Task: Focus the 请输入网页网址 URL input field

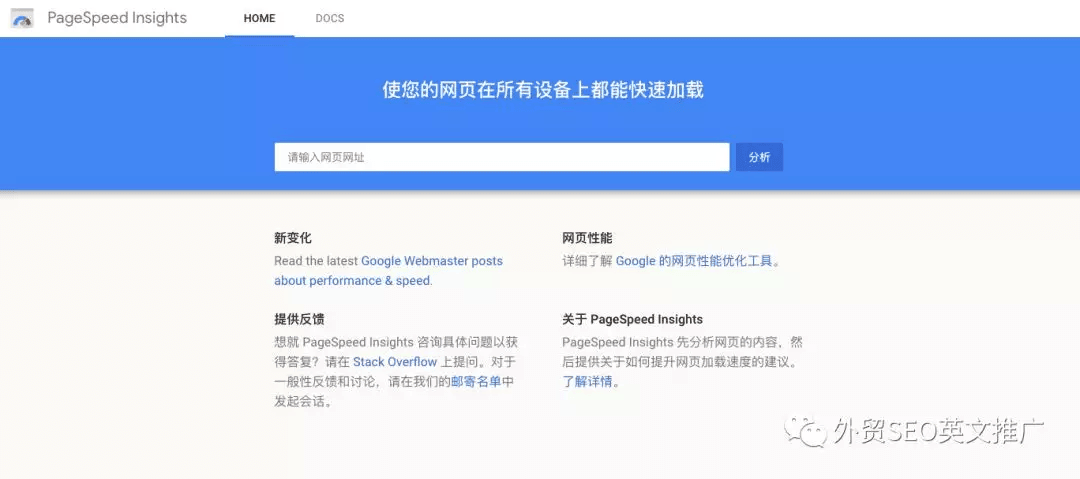Action: point(501,157)
